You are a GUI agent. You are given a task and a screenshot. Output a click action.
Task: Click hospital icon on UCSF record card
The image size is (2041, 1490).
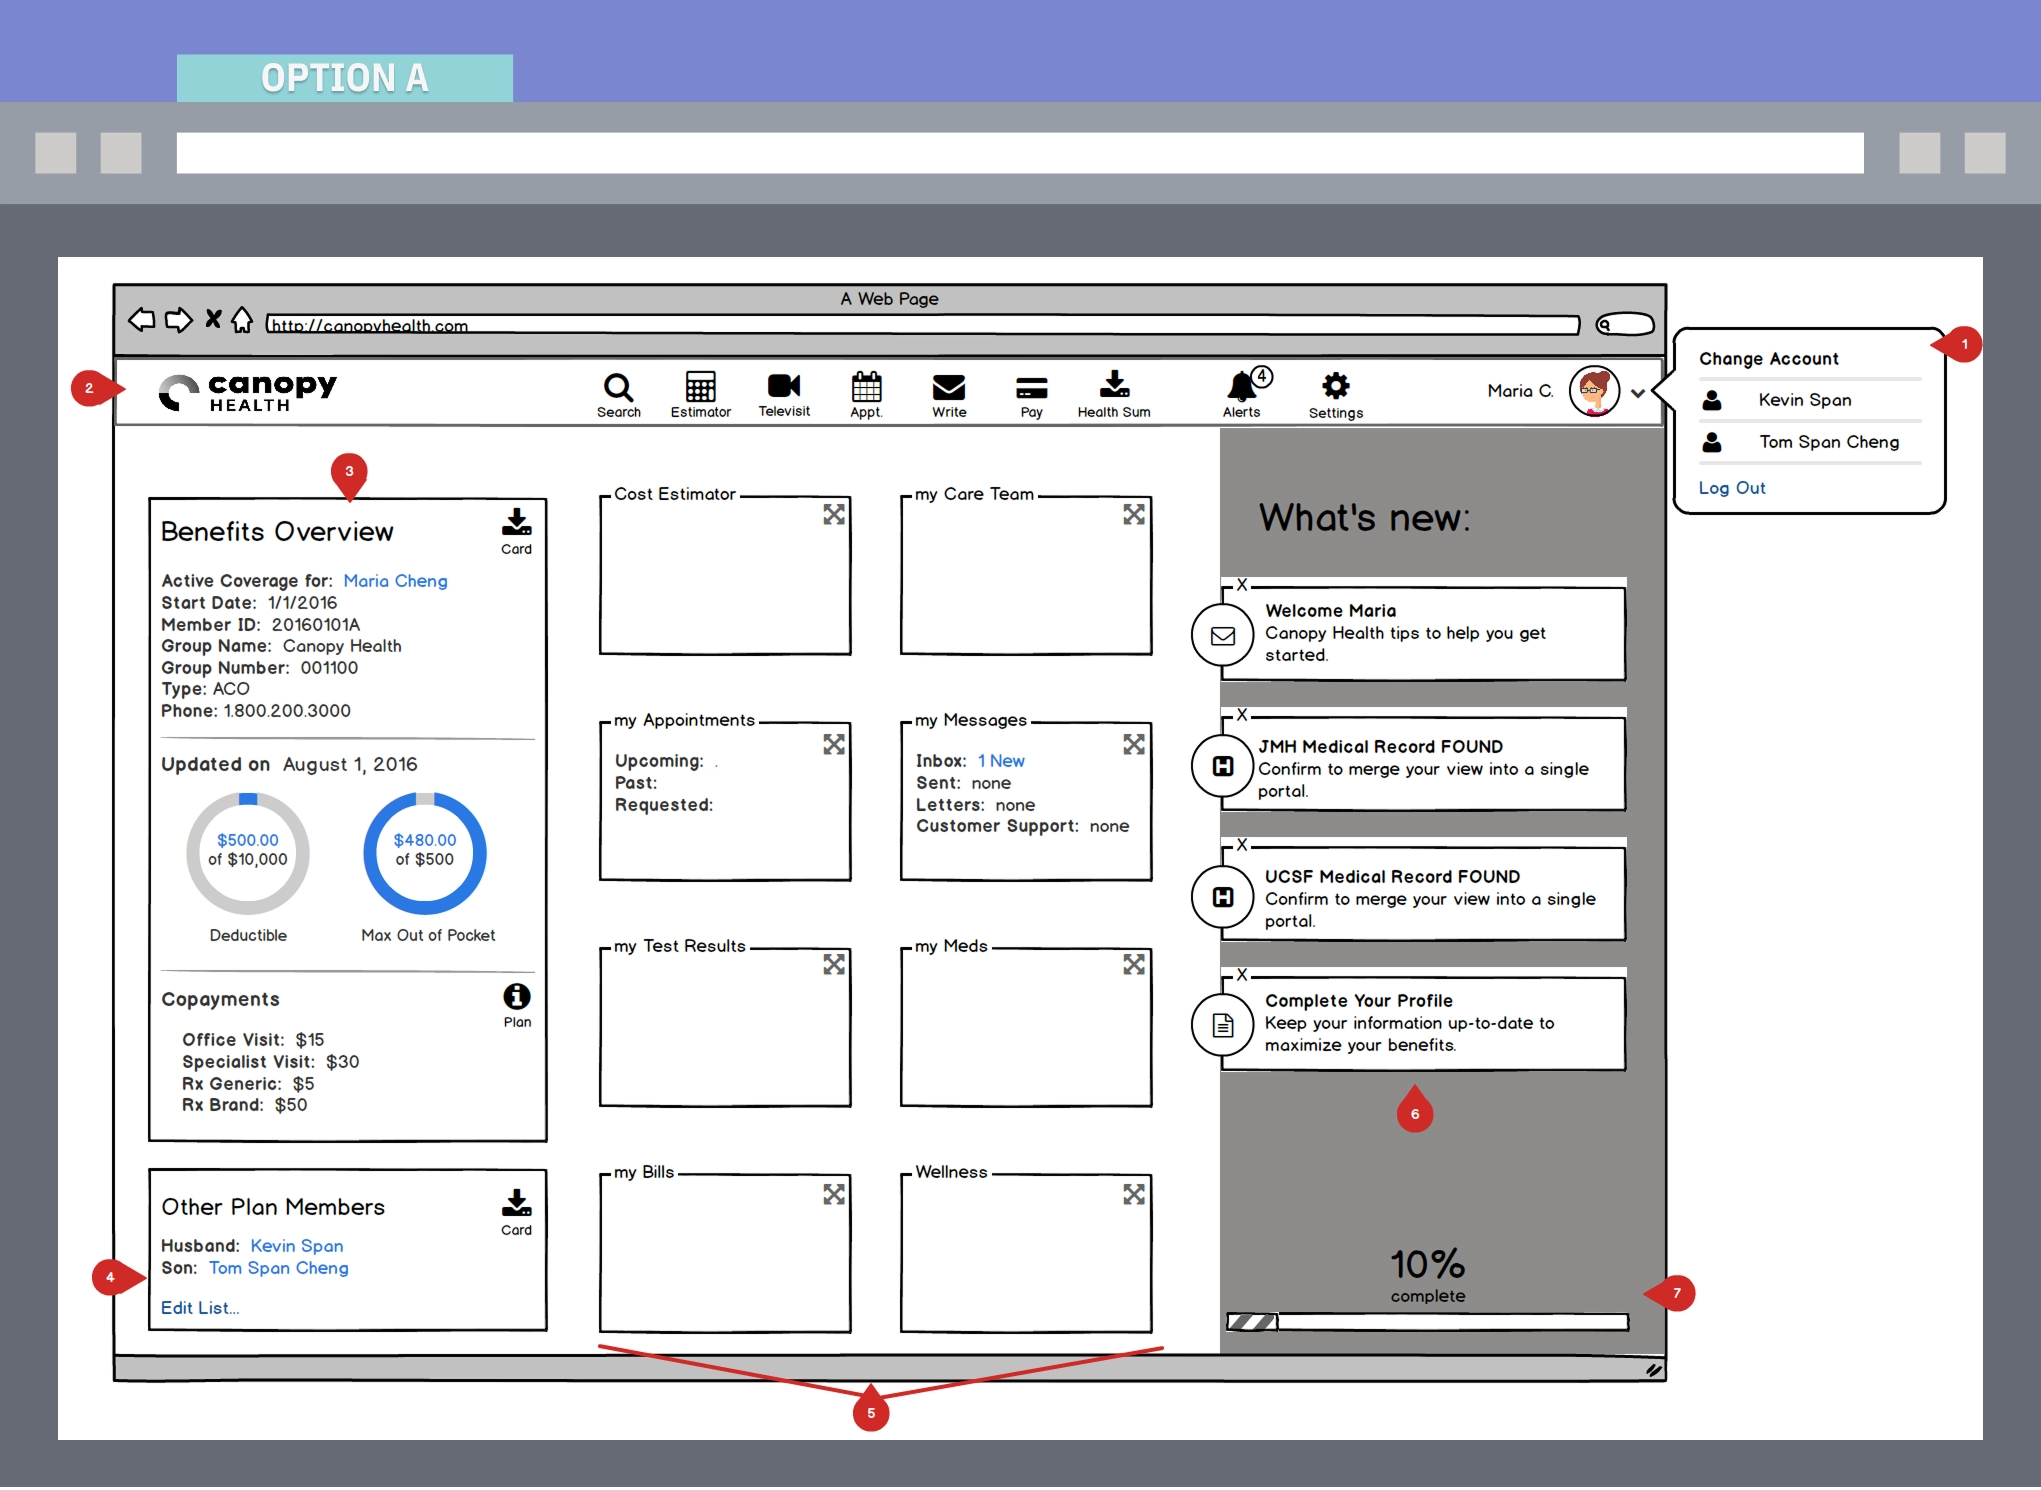click(x=1223, y=896)
